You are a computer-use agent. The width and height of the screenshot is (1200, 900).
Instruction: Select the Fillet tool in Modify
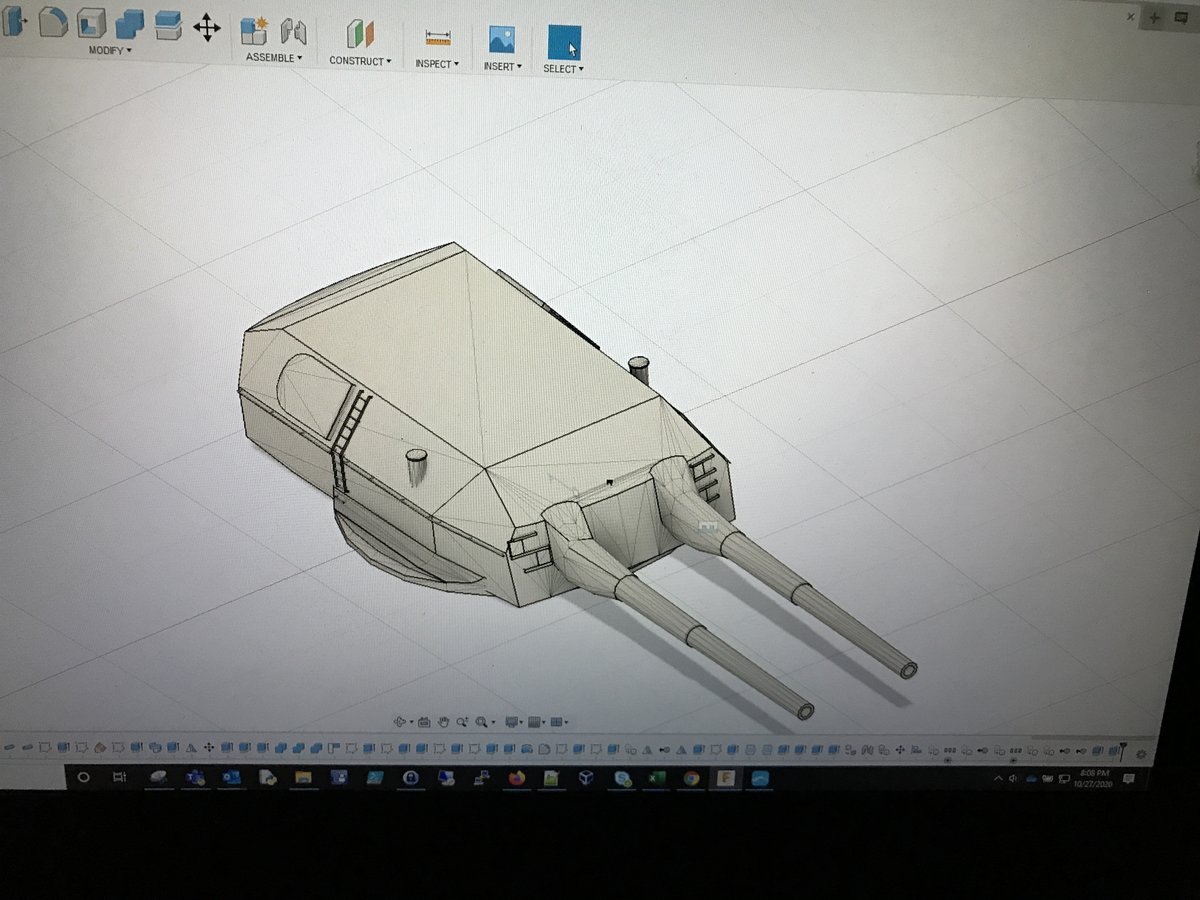click(53, 21)
